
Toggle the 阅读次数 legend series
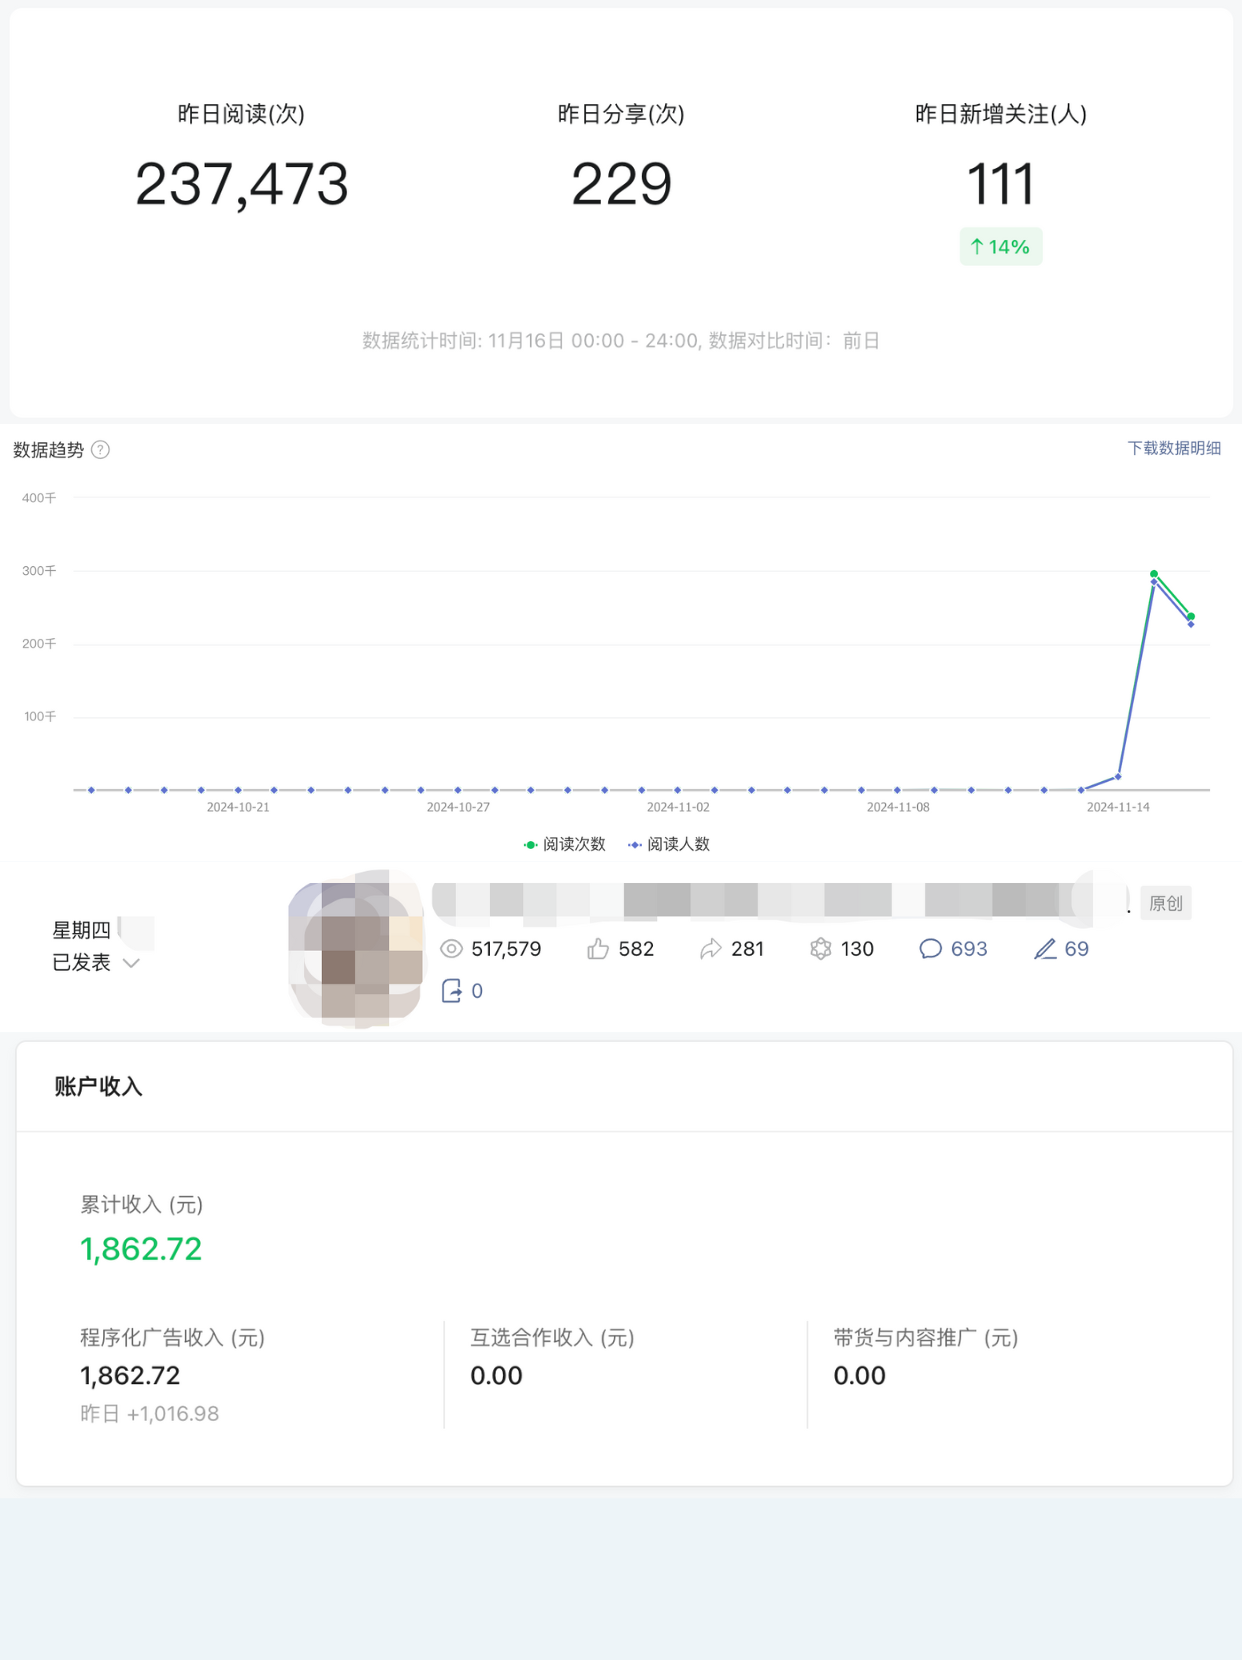[565, 844]
